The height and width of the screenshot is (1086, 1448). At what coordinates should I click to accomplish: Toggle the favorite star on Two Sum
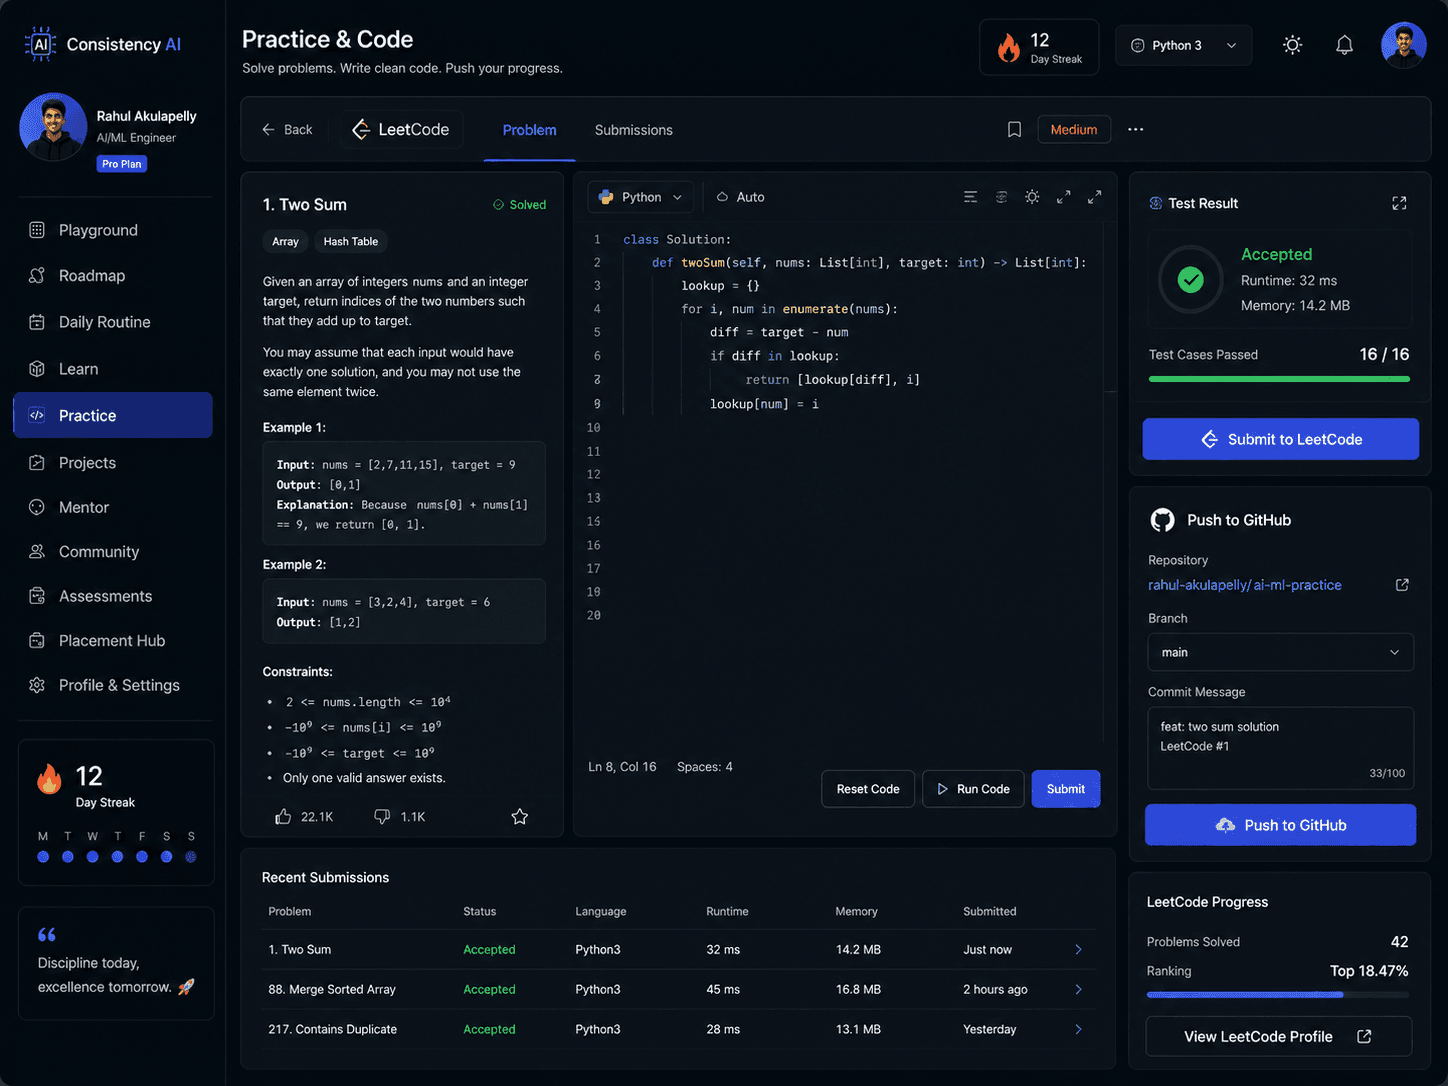pyautogui.click(x=520, y=817)
